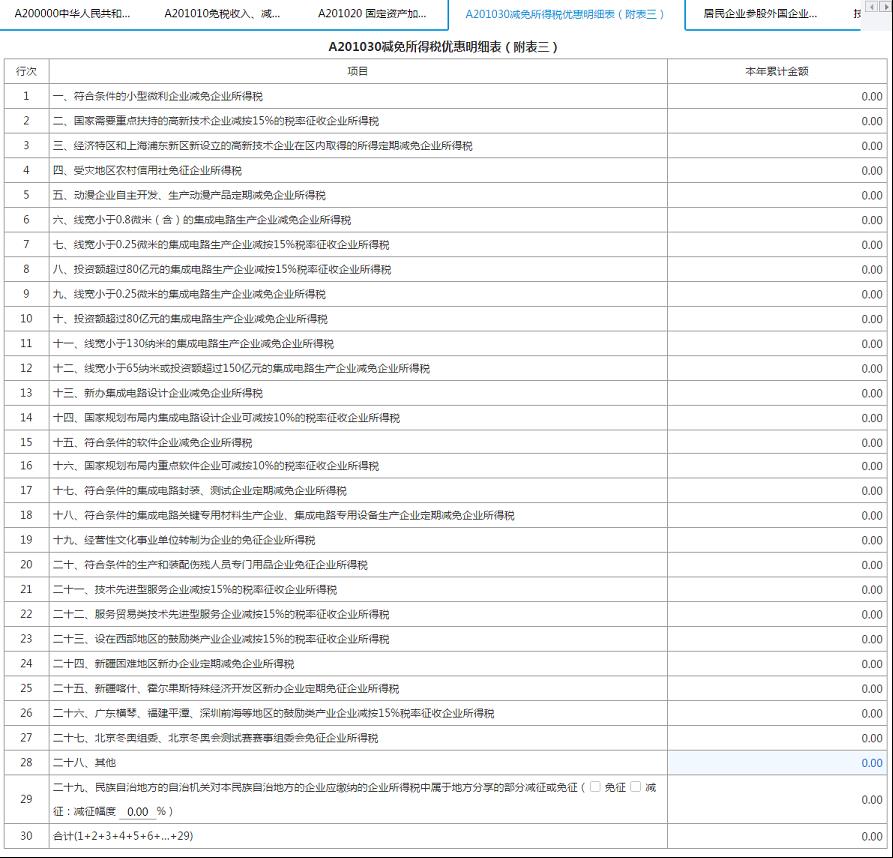Click the partially visible rightmost tab
This screenshot has width=893, height=858.
coord(856,14)
